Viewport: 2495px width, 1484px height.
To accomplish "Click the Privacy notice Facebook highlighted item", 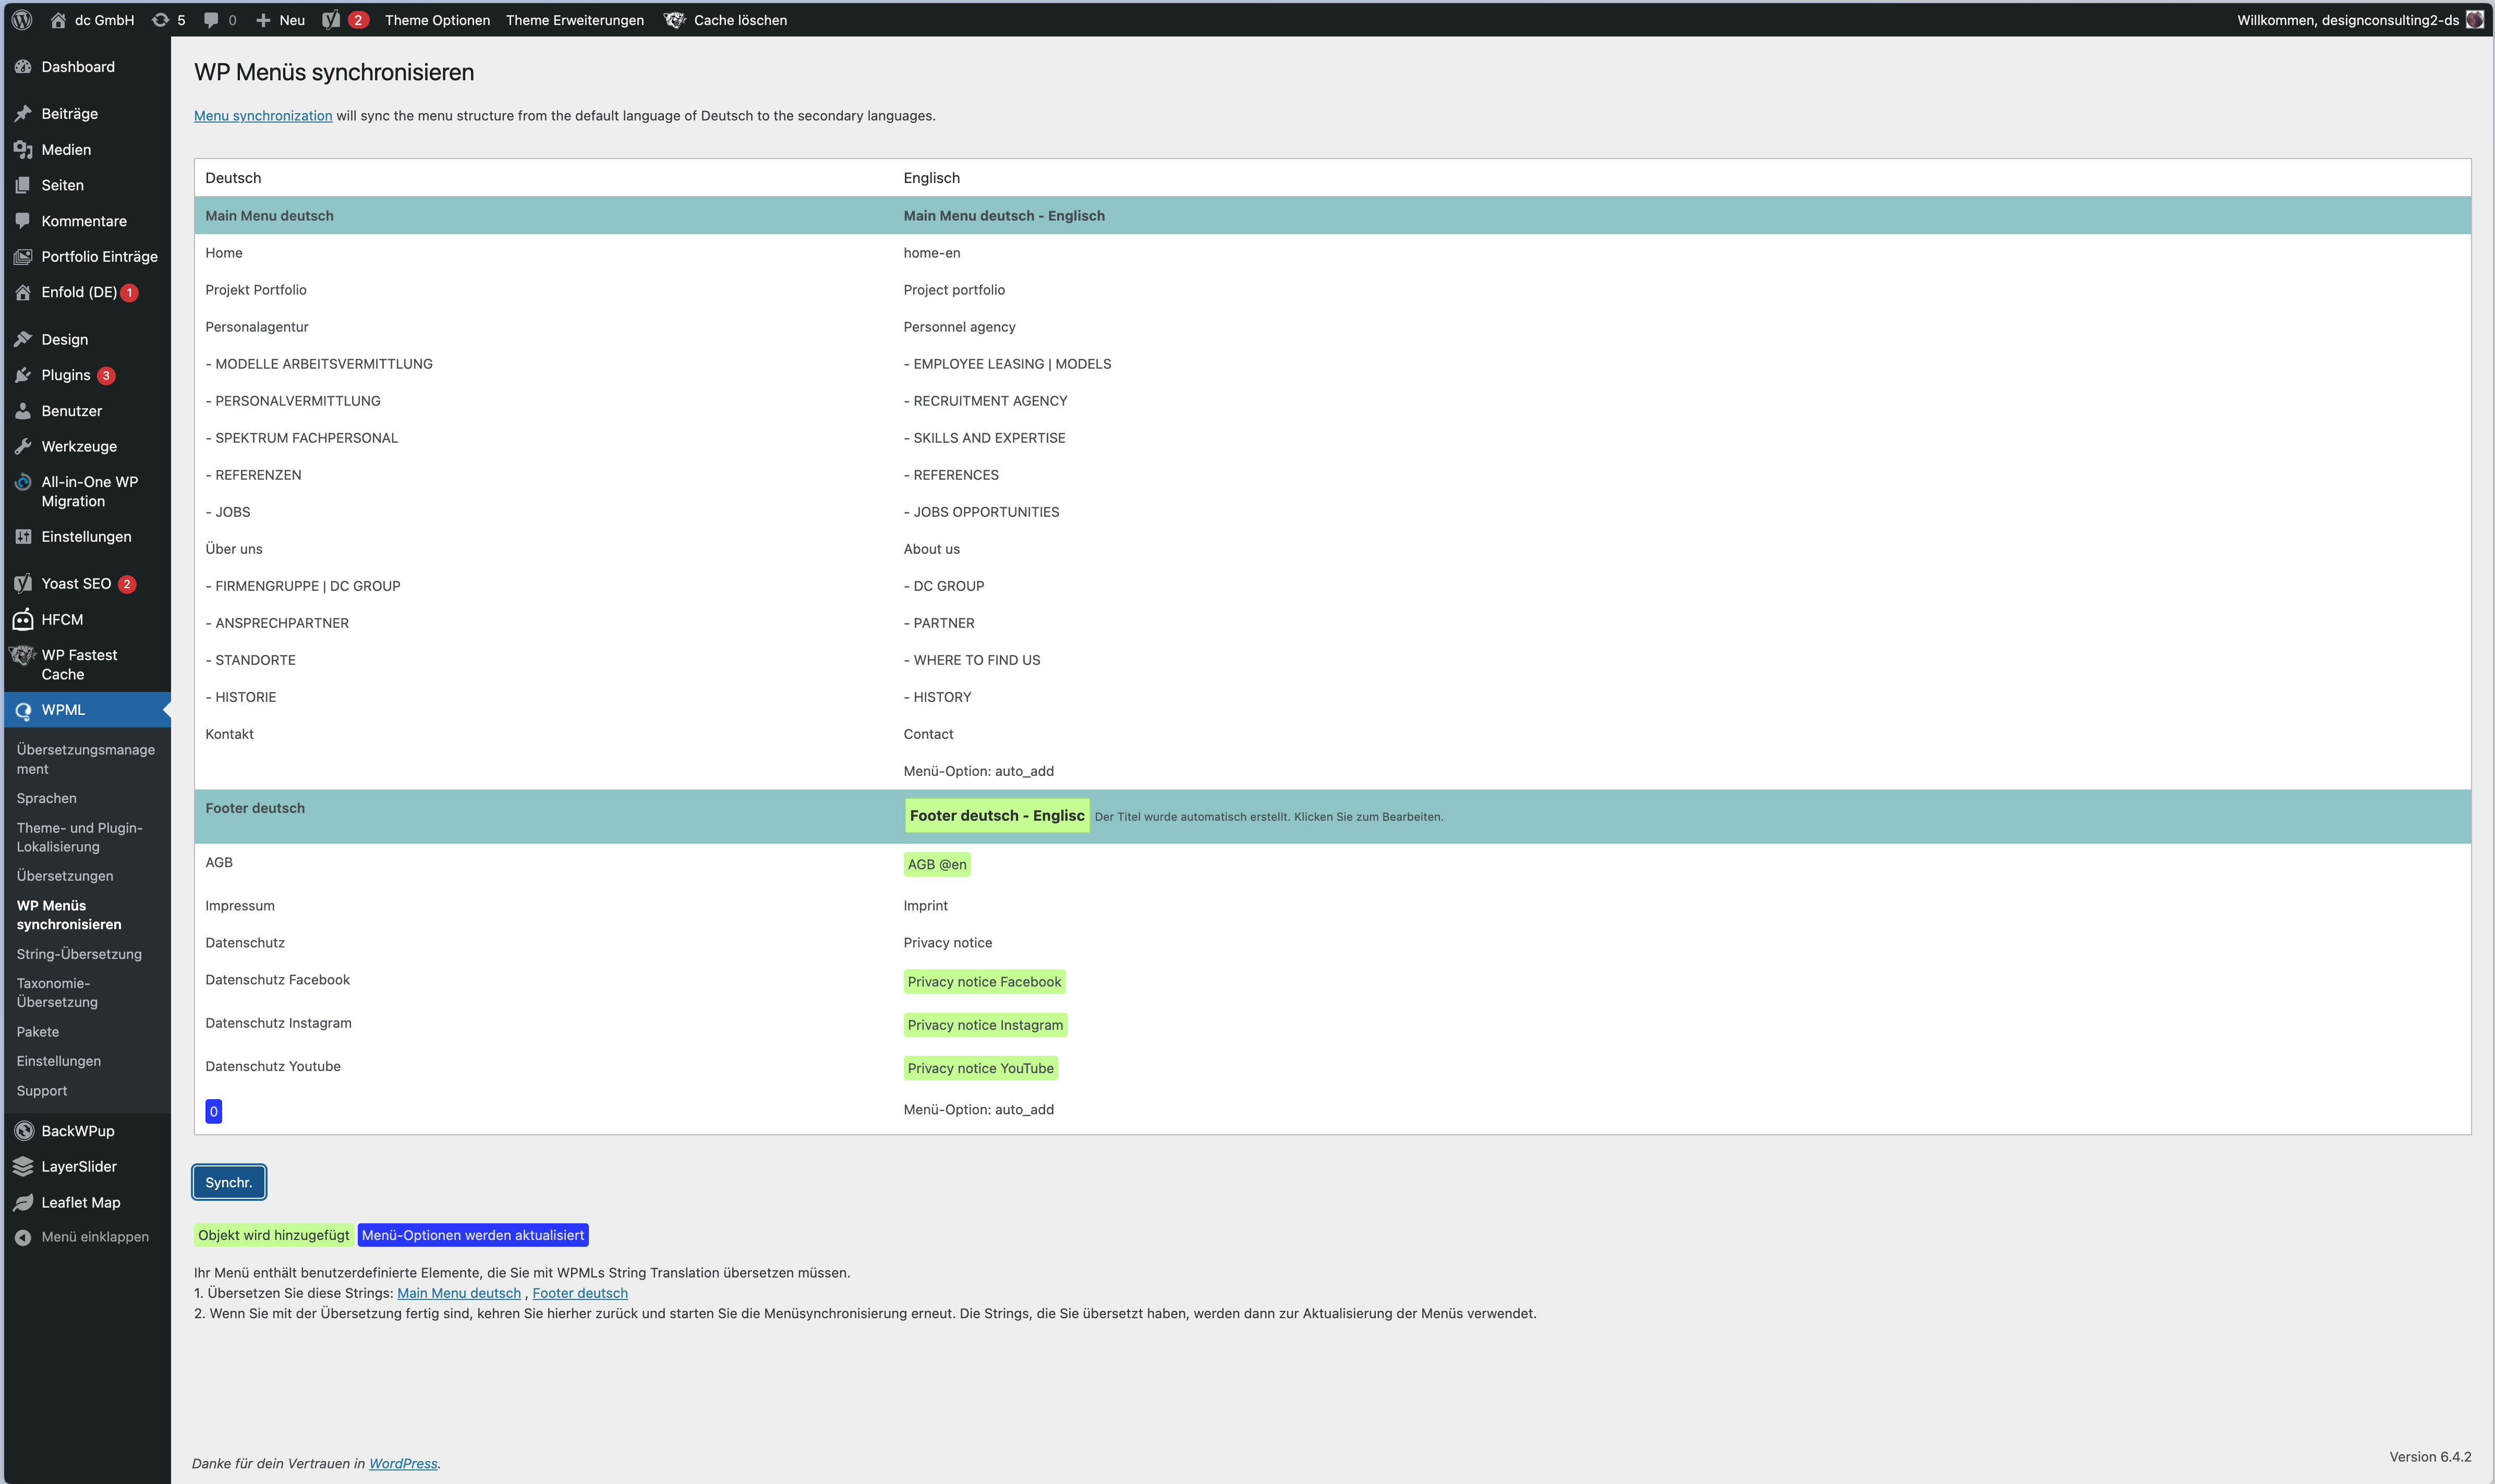I will coord(984,982).
